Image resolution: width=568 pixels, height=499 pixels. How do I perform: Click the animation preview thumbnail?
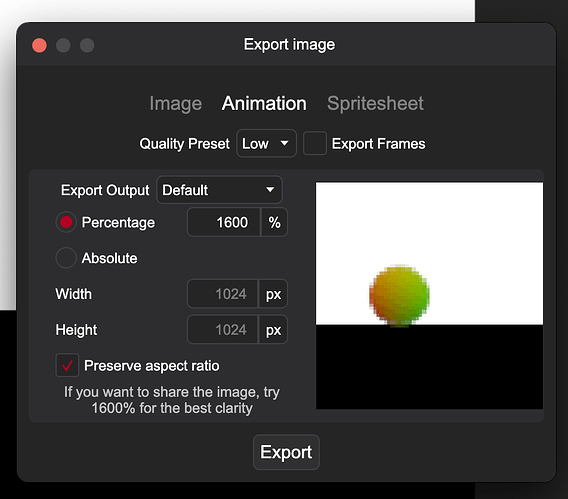coord(429,296)
